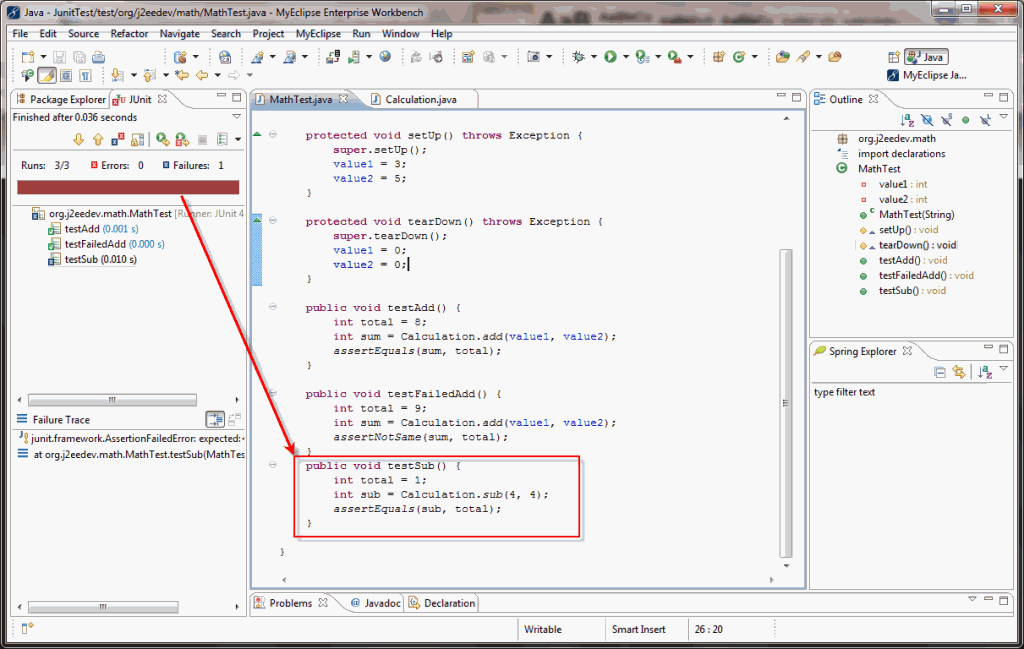This screenshot has width=1024, height=649.
Task: Click the Debug bug icon
Action: 578,57
